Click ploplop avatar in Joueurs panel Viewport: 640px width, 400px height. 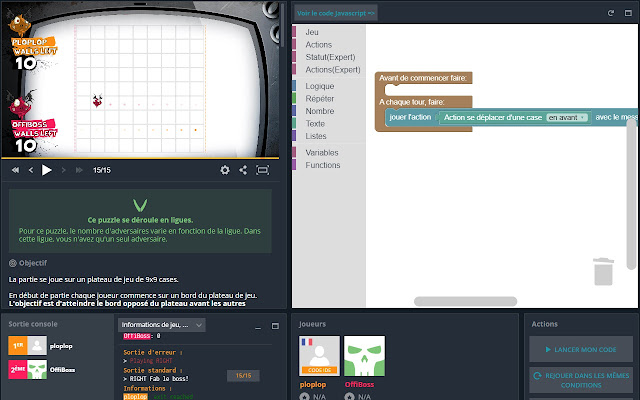(x=319, y=356)
